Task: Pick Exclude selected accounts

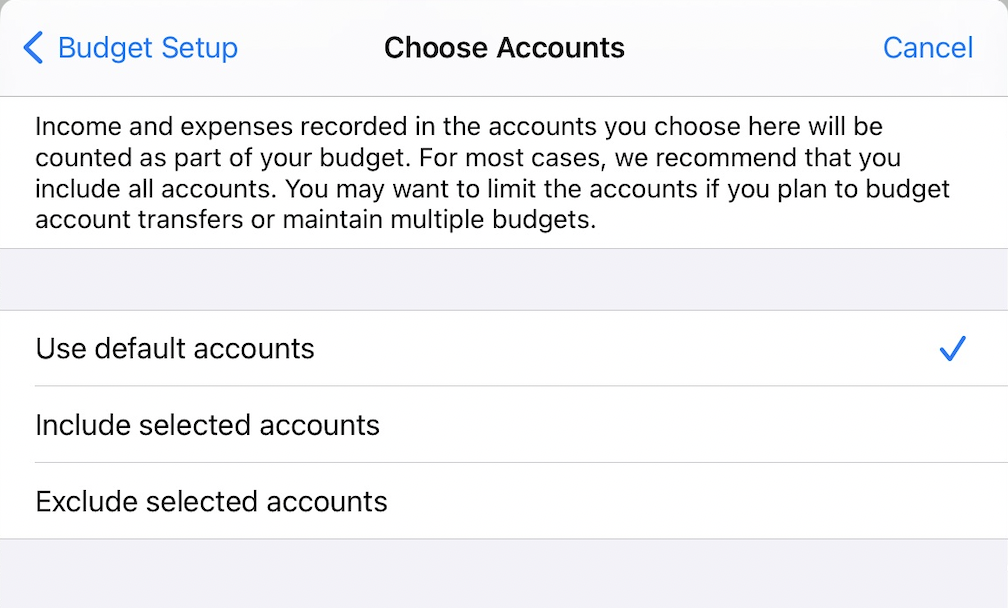Action: 211,501
